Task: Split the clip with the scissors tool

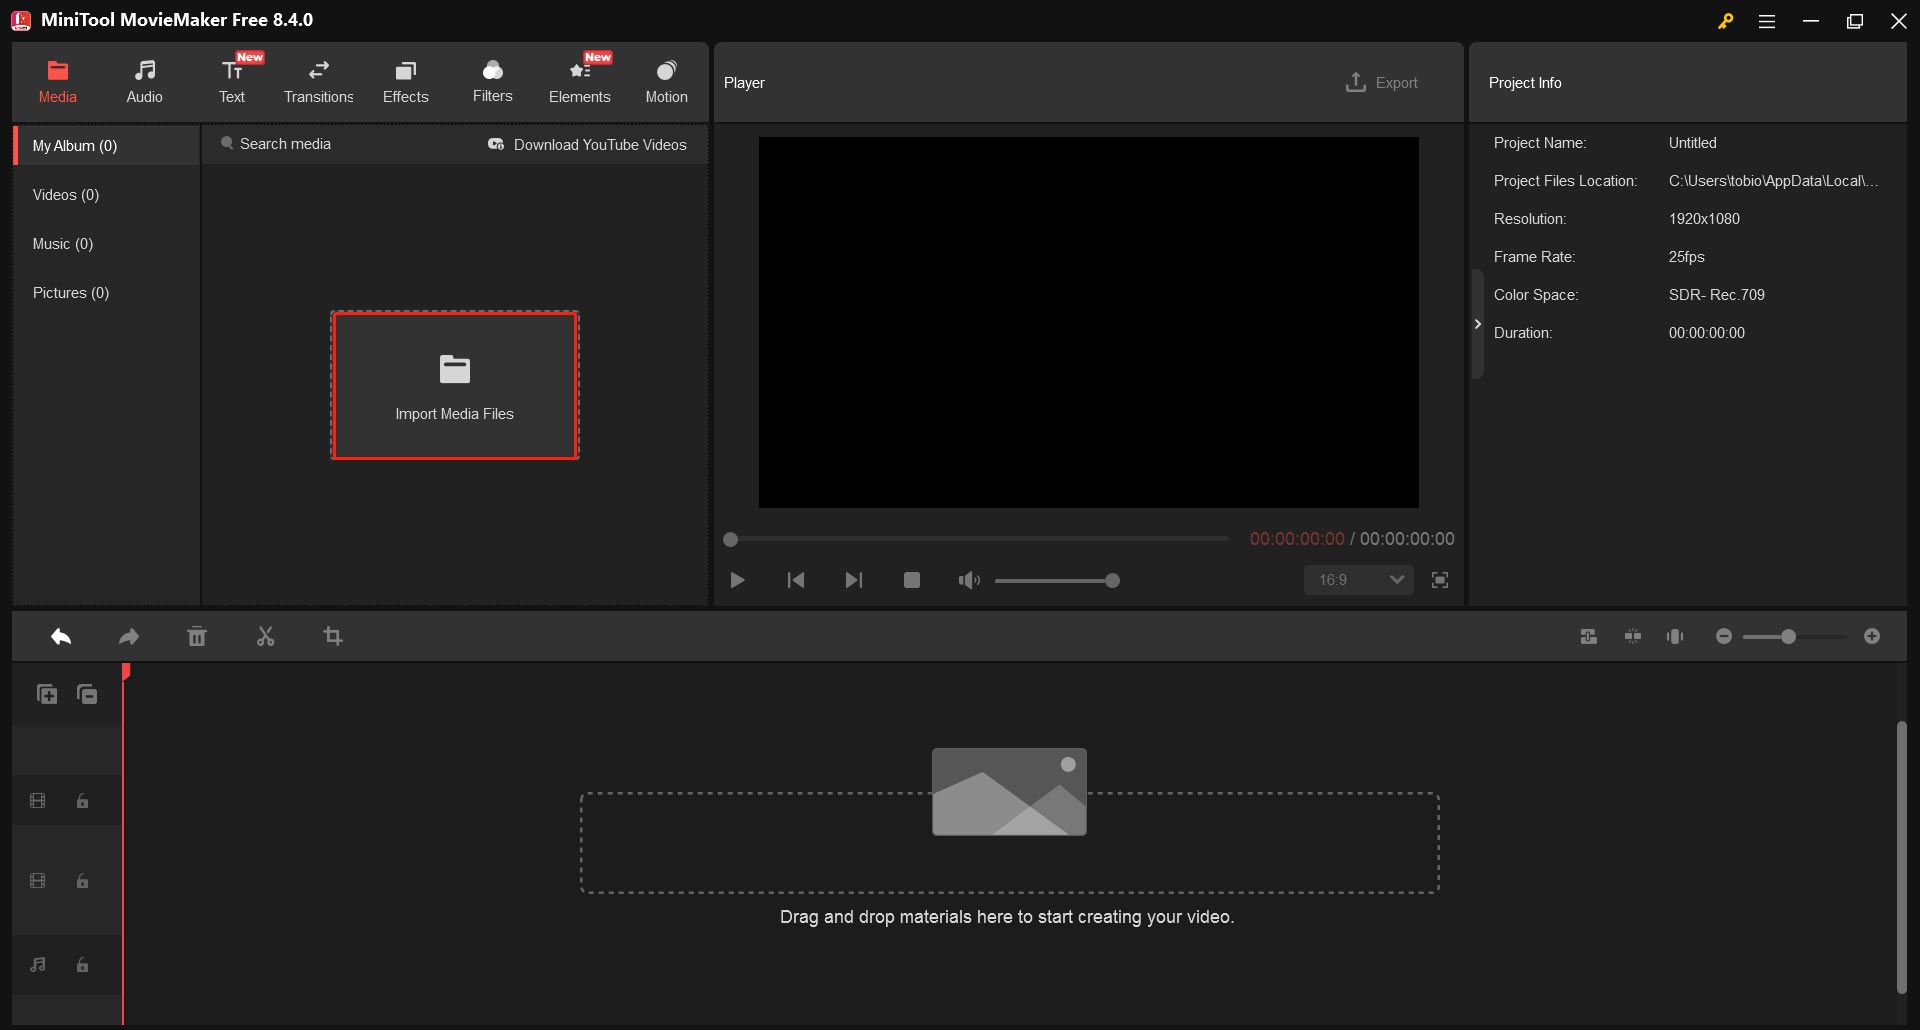Action: click(265, 636)
